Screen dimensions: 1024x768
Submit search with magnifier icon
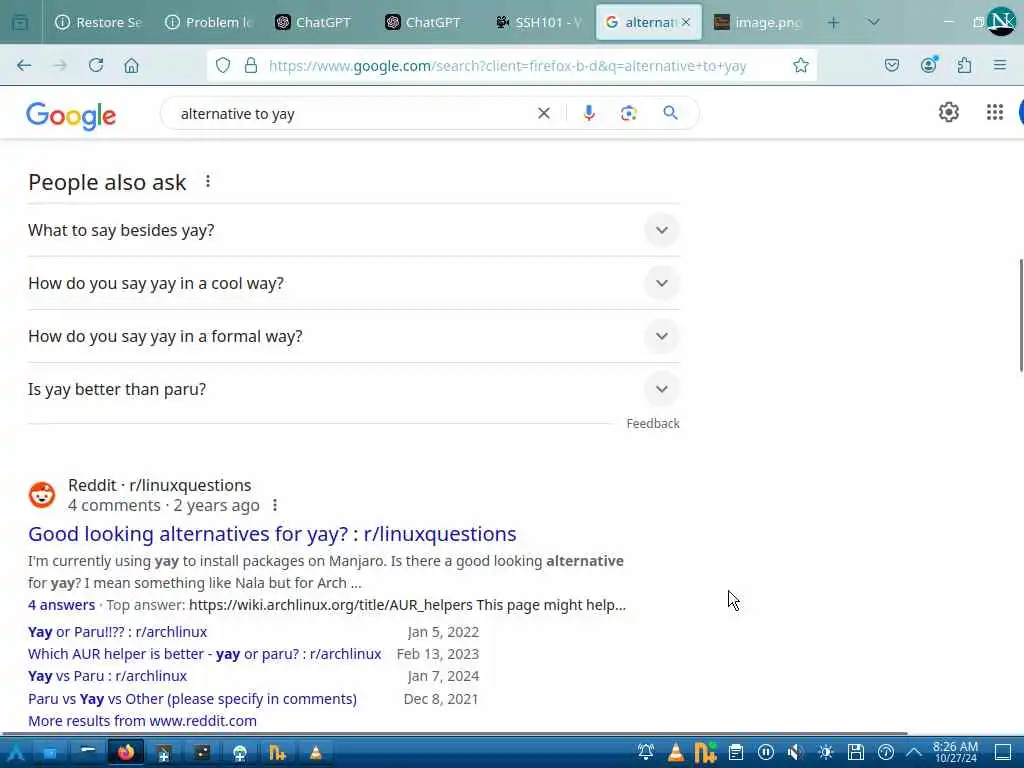click(x=671, y=113)
